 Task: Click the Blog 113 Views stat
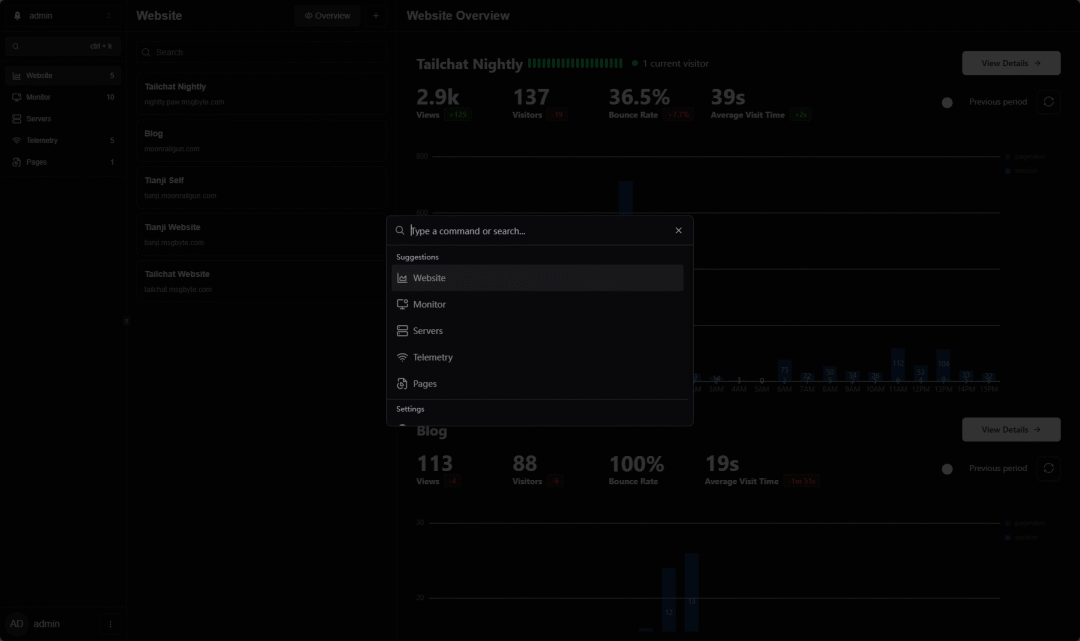pos(437,470)
